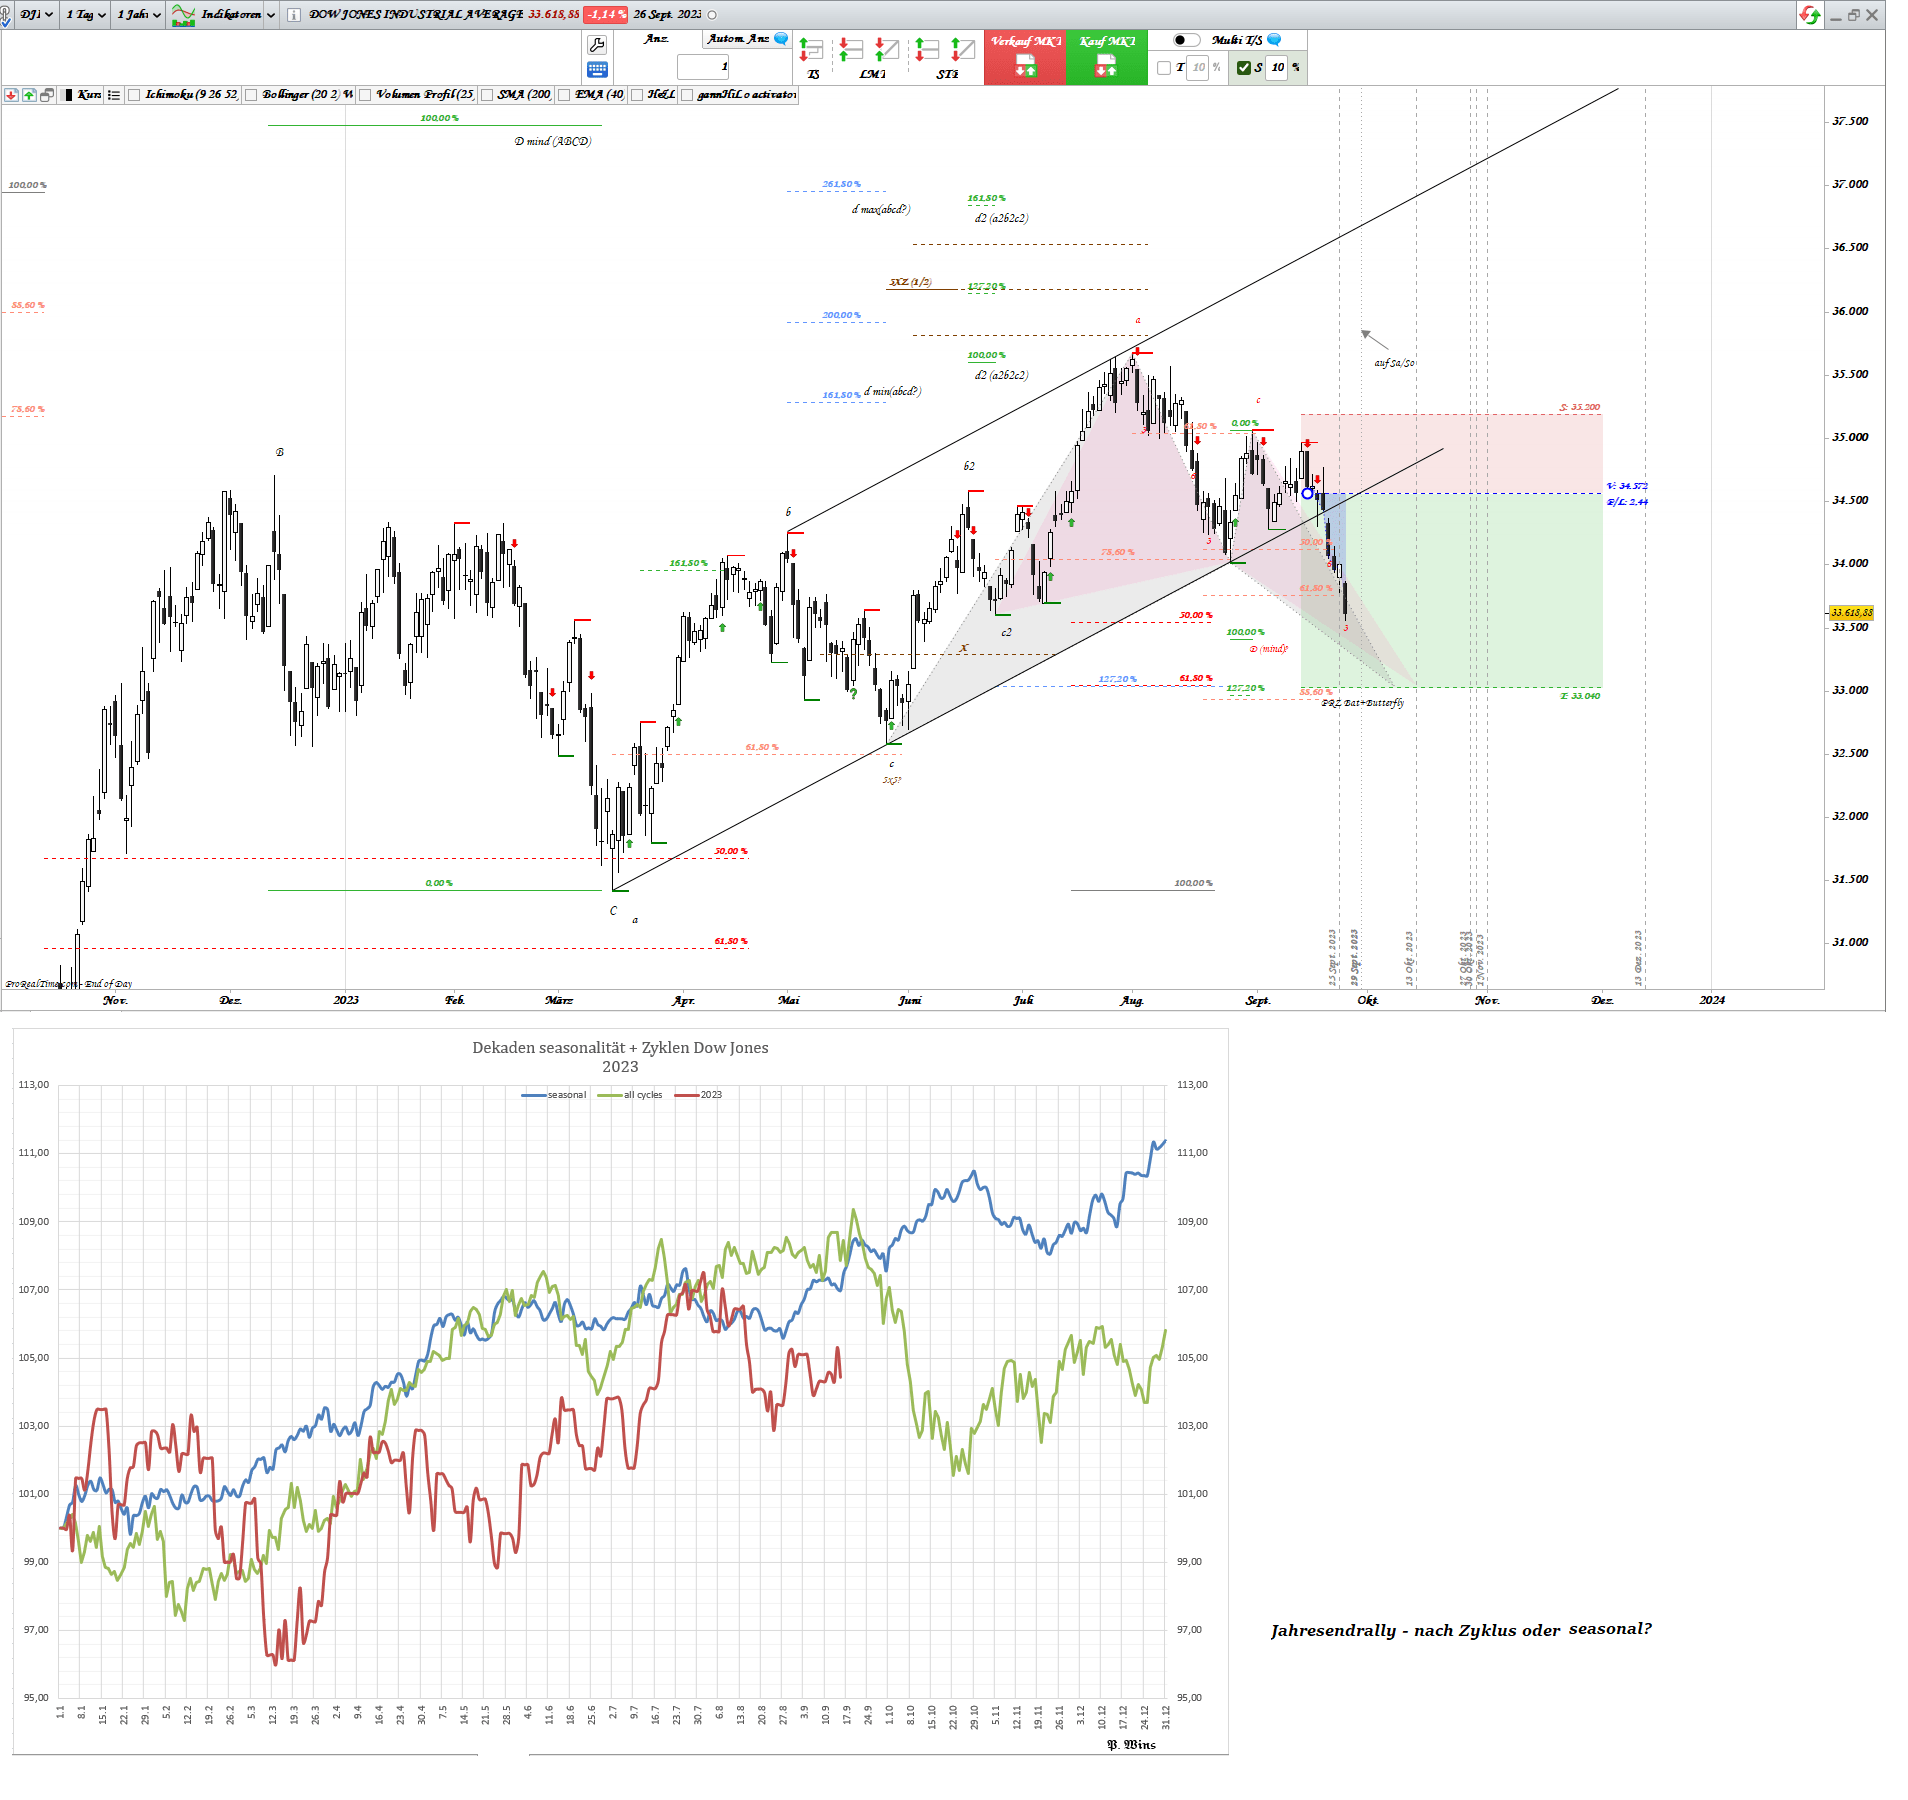Click the blue keyboard shortcuts icon

pyautogui.click(x=597, y=69)
